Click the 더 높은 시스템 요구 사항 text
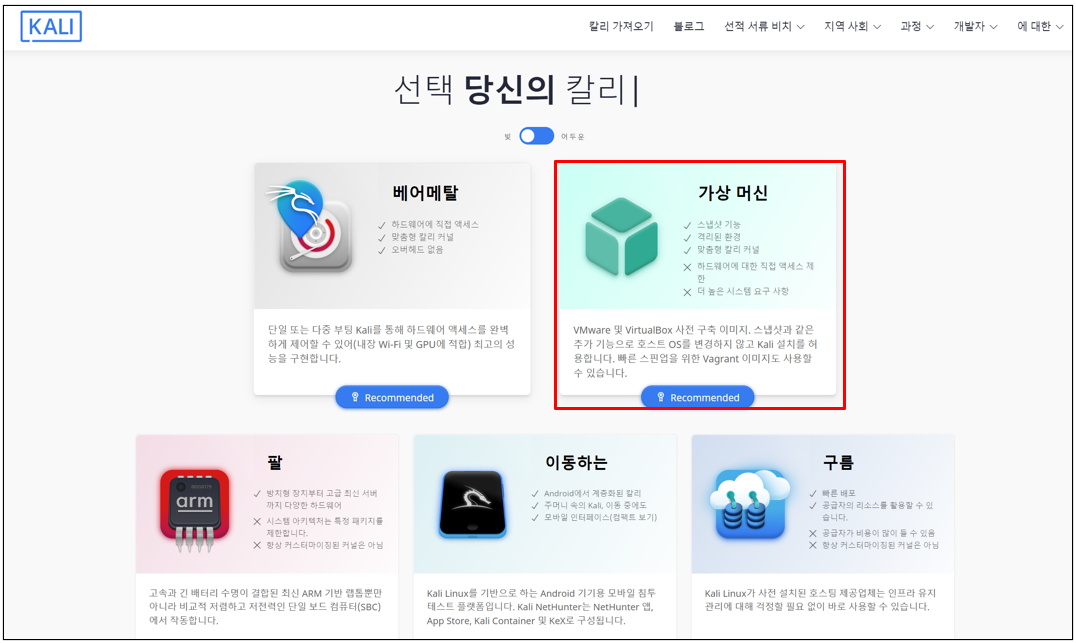 742,292
